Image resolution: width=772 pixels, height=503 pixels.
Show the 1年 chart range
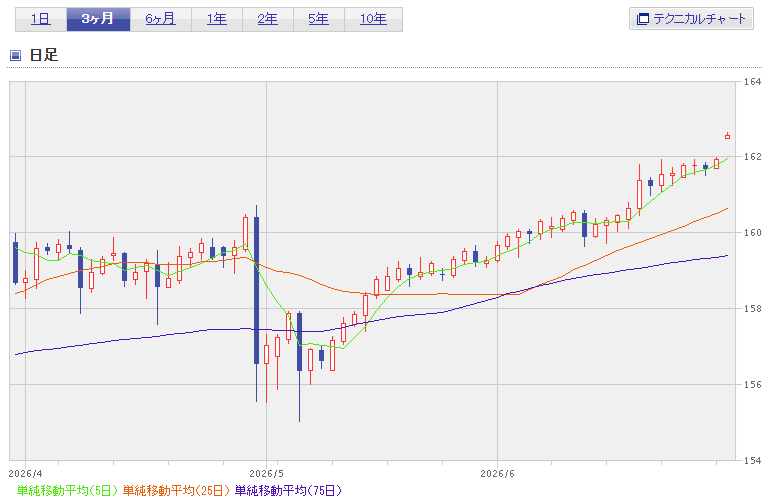coord(217,19)
